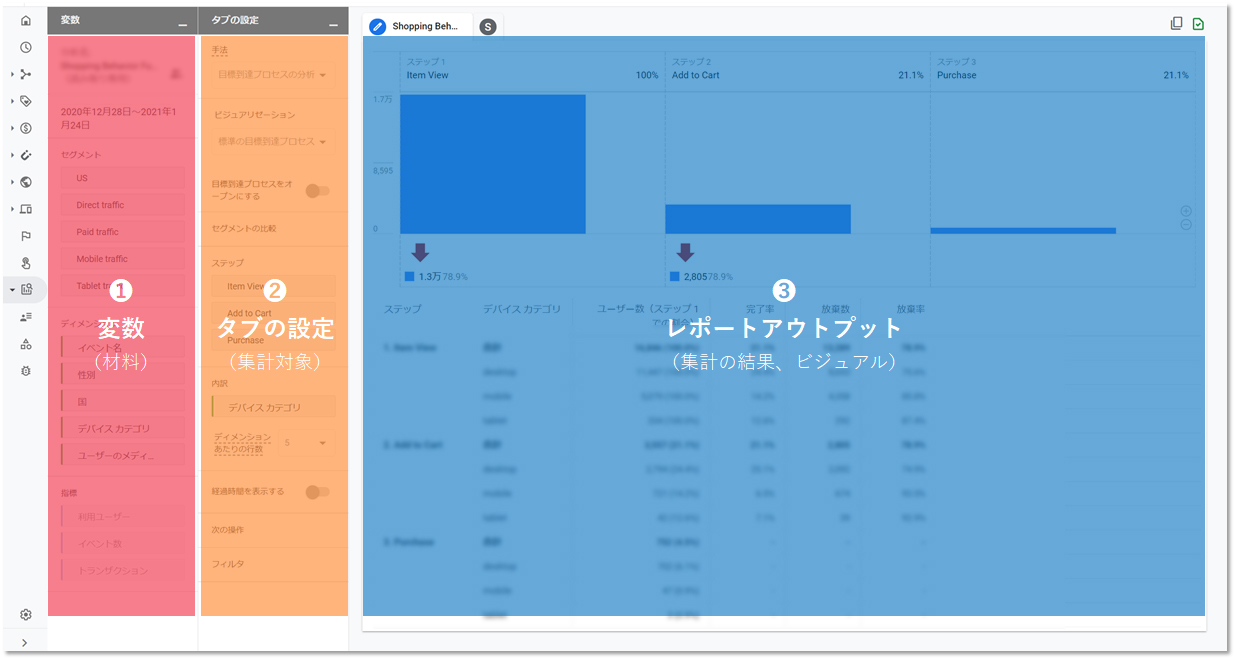
Task: Switch to the S tab
Action: click(488, 27)
